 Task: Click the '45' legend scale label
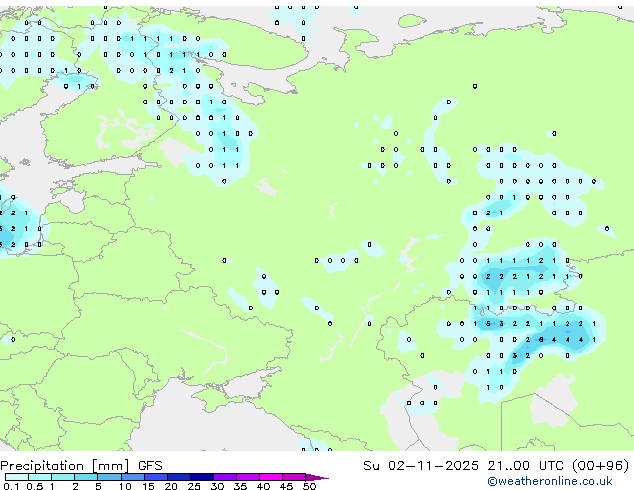tap(287, 486)
